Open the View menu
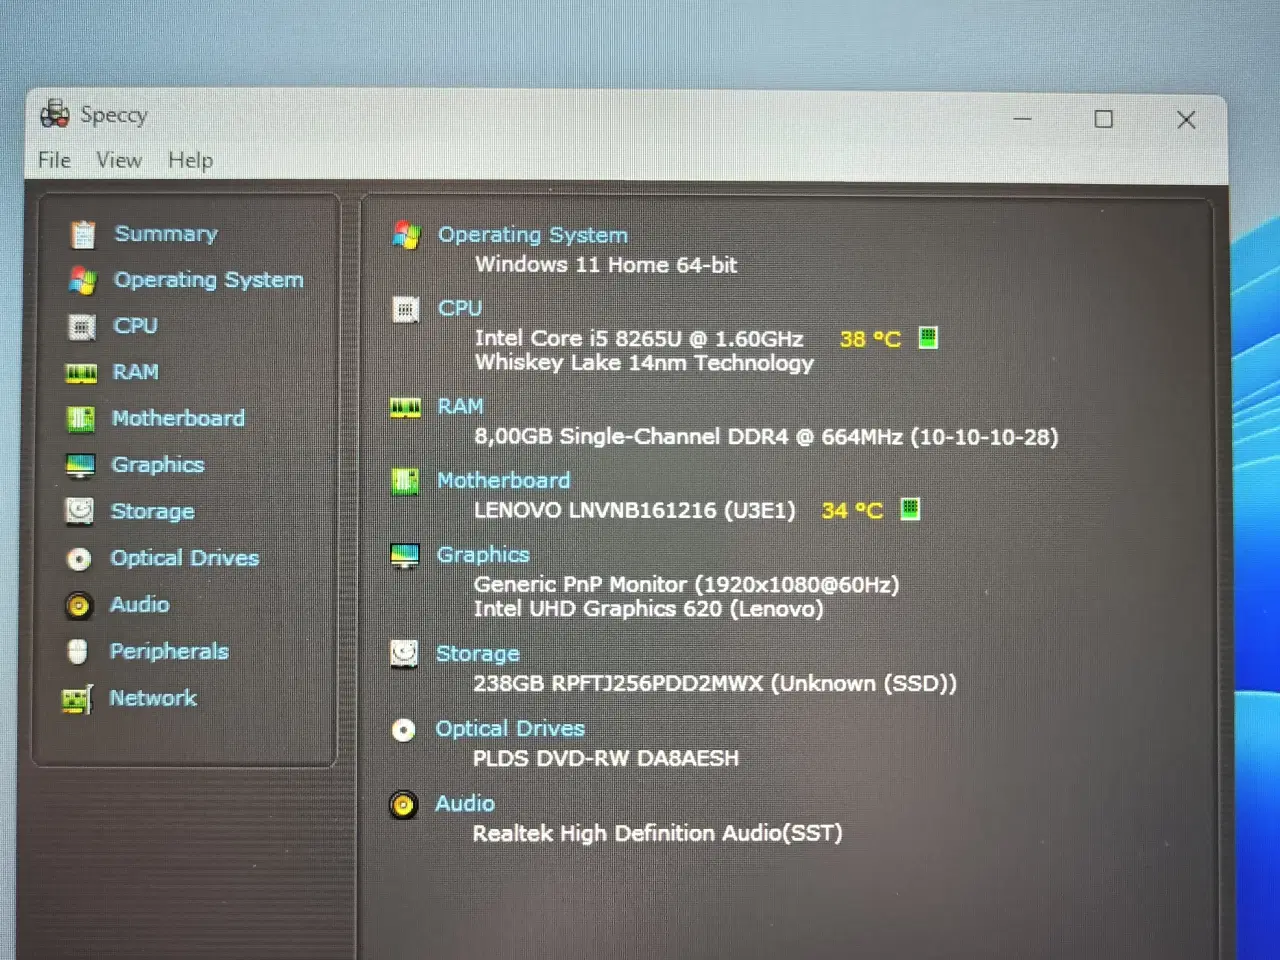This screenshot has height=960, width=1280. click(119, 160)
